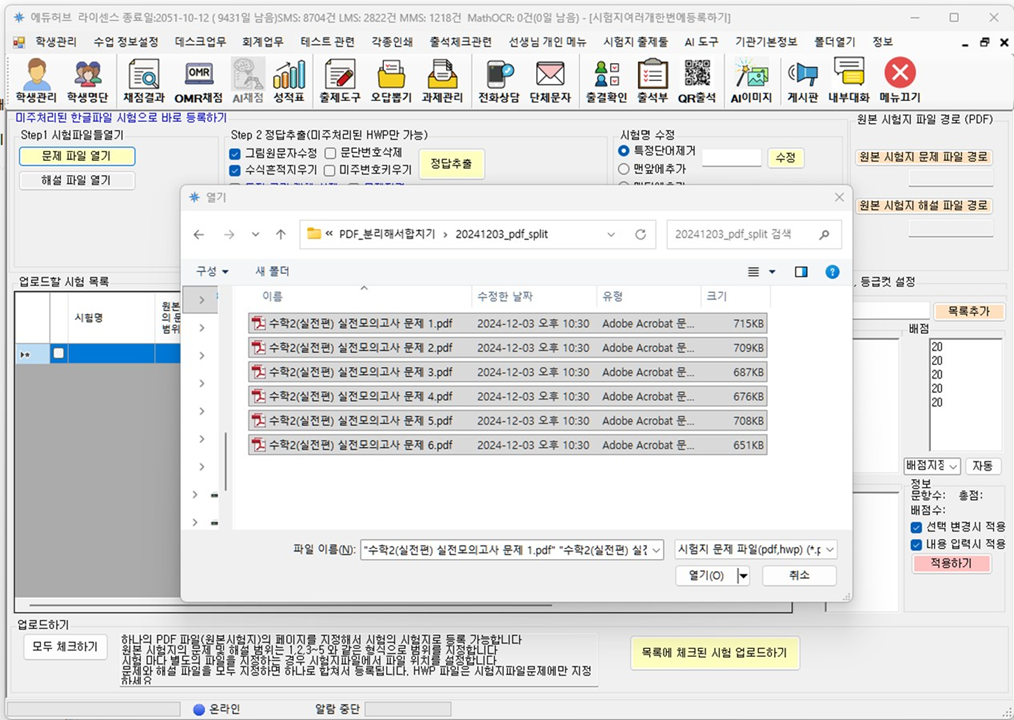
Task: Click the 단체문자 envelope icon
Action: (x=550, y=80)
